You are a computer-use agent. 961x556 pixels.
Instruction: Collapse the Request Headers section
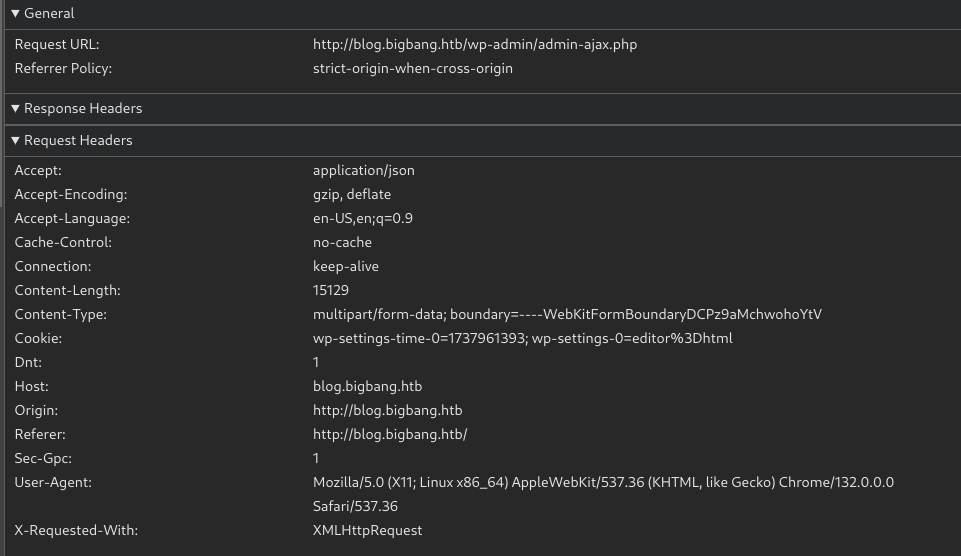coord(16,140)
